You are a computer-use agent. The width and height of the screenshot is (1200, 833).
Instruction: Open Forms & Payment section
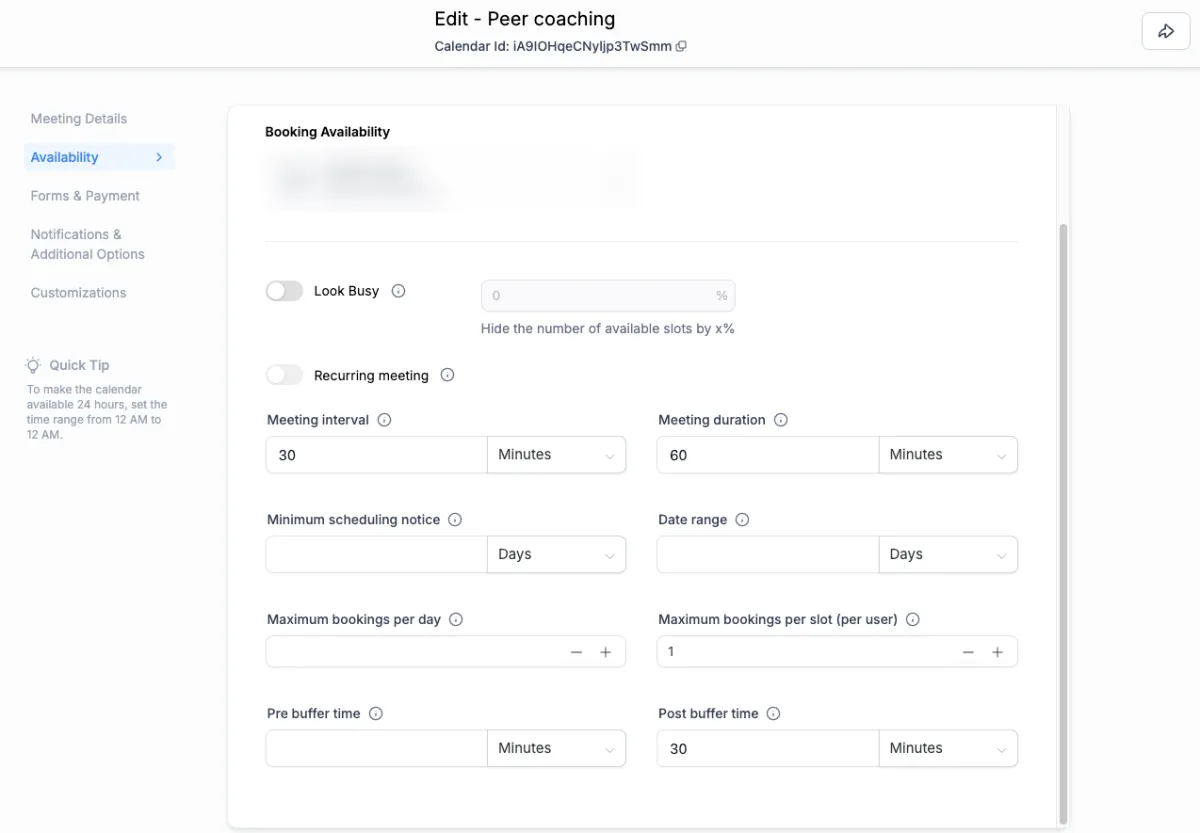click(85, 196)
